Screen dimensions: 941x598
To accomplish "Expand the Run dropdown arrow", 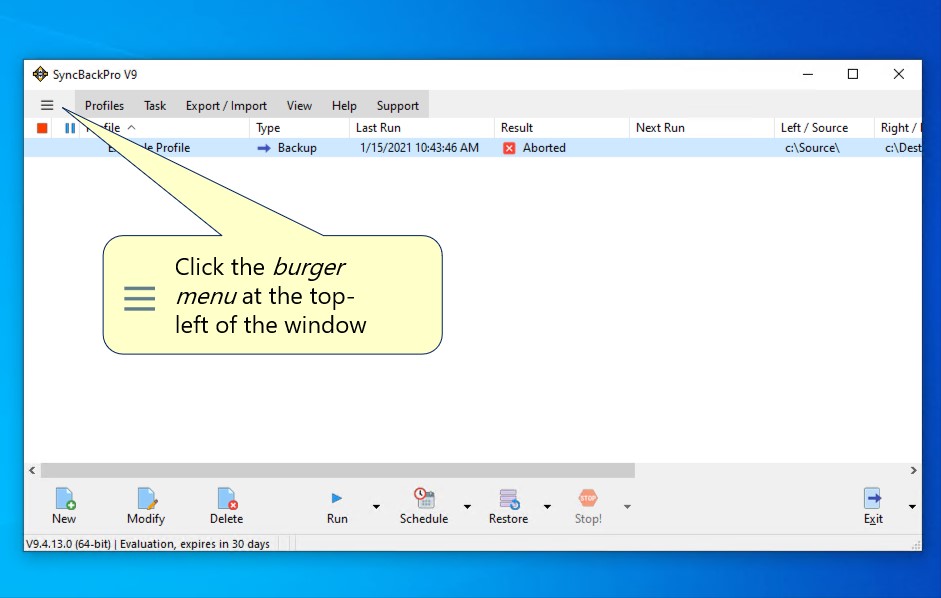I will [376, 507].
